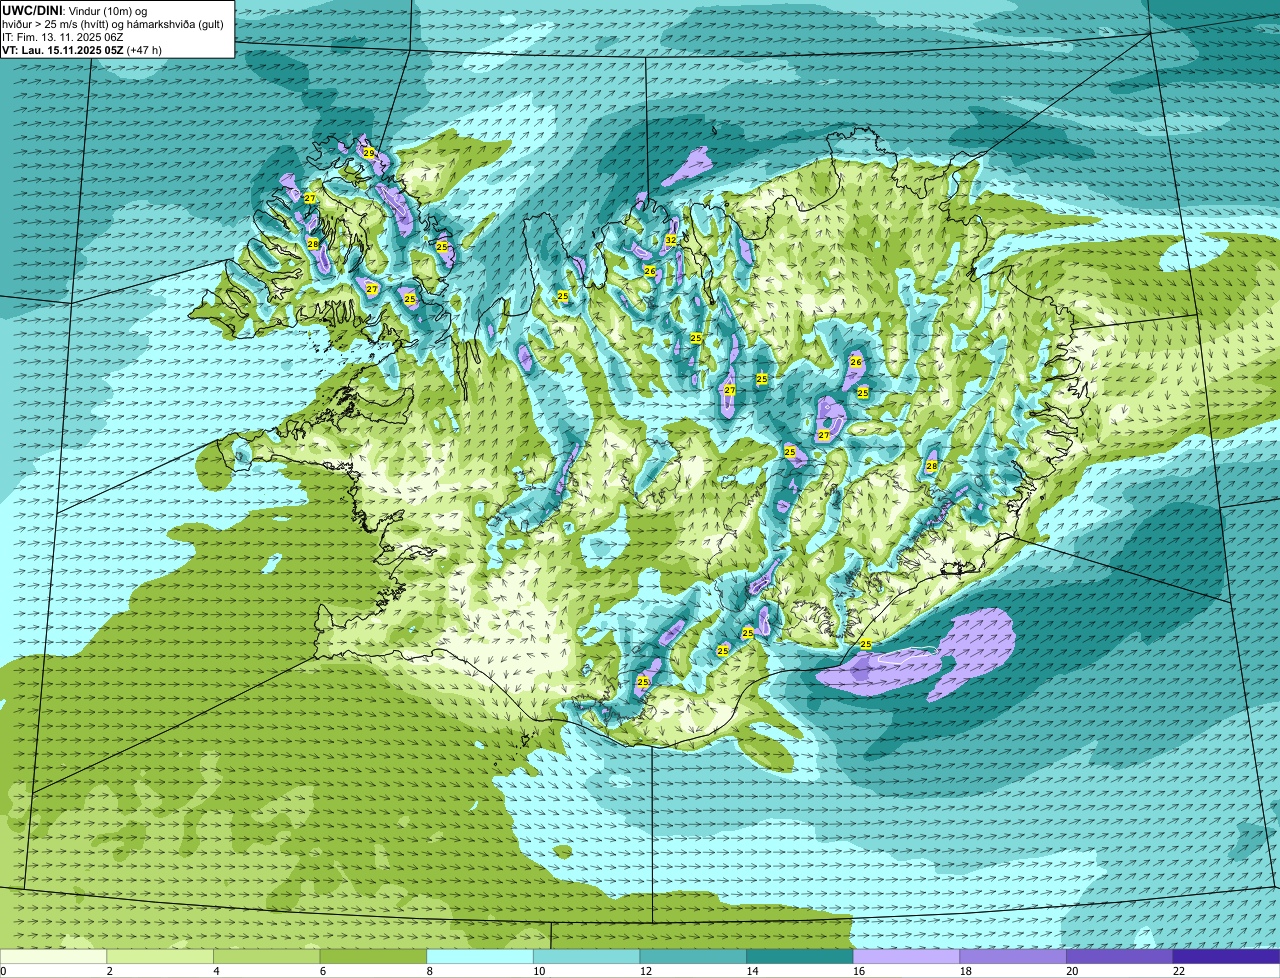Select the legend scale label 22

(1179, 971)
